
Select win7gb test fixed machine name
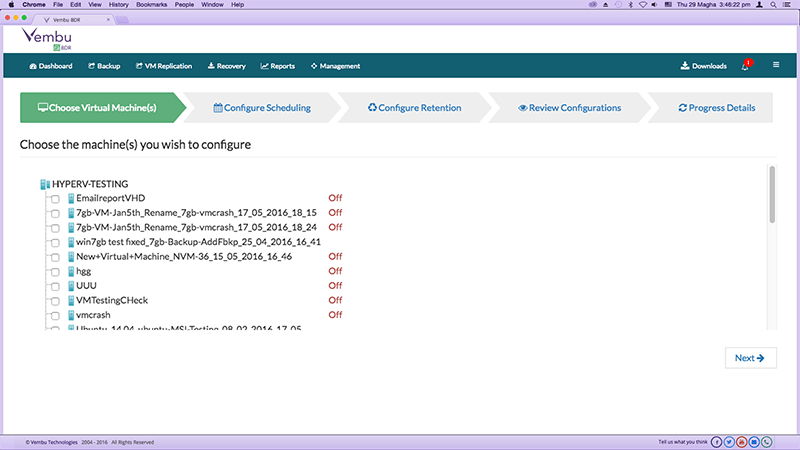(x=198, y=242)
